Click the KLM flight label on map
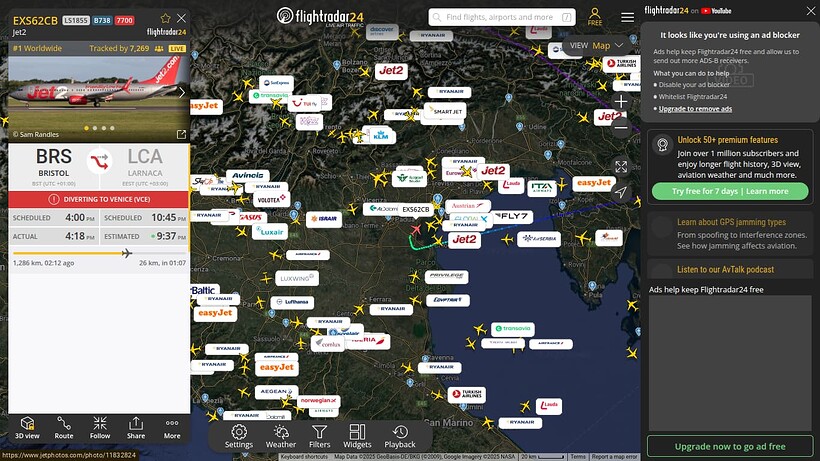Viewport: 820px width, 461px height. pos(381,136)
